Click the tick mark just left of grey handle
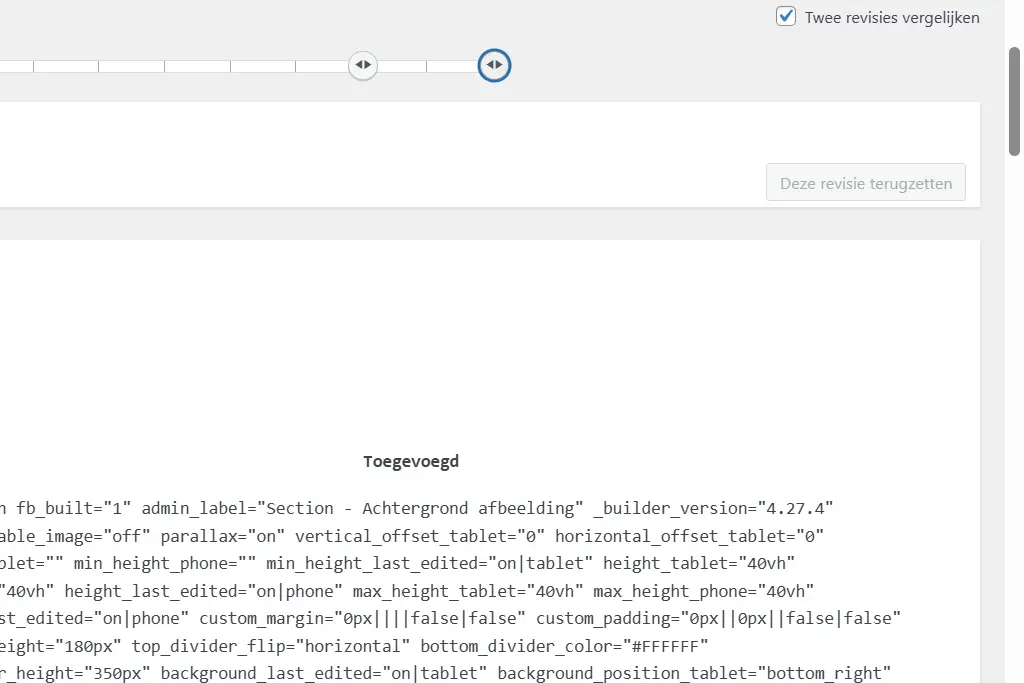The height and width of the screenshot is (683, 1024). [296, 66]
